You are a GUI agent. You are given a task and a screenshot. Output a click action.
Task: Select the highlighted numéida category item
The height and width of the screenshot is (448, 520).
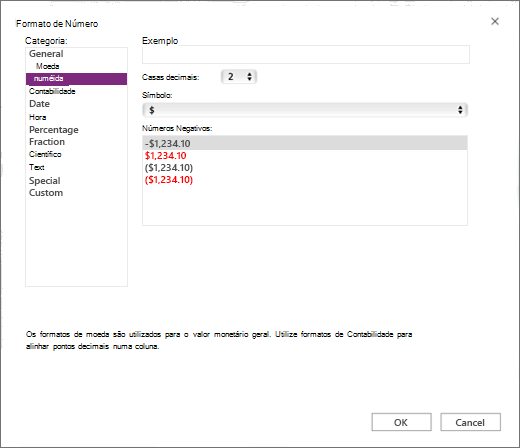tap(76, 79)
